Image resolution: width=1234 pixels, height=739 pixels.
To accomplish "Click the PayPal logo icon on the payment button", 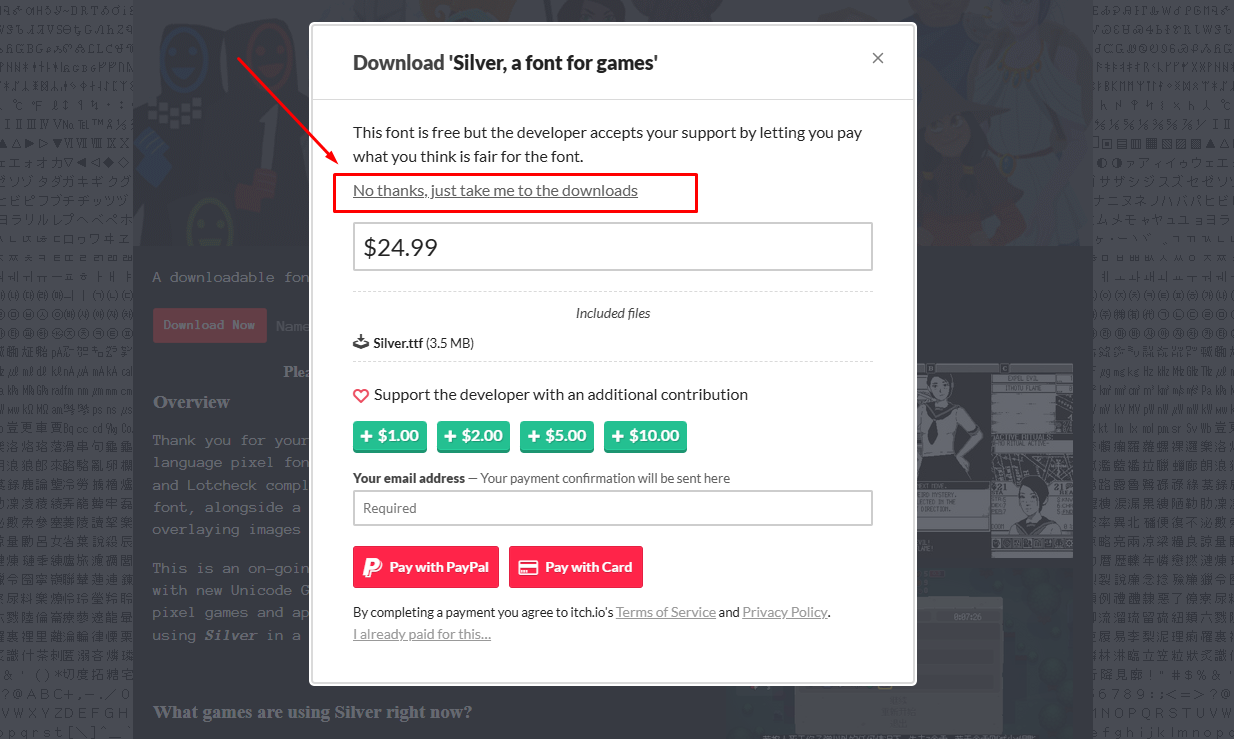I will [374, 567].
